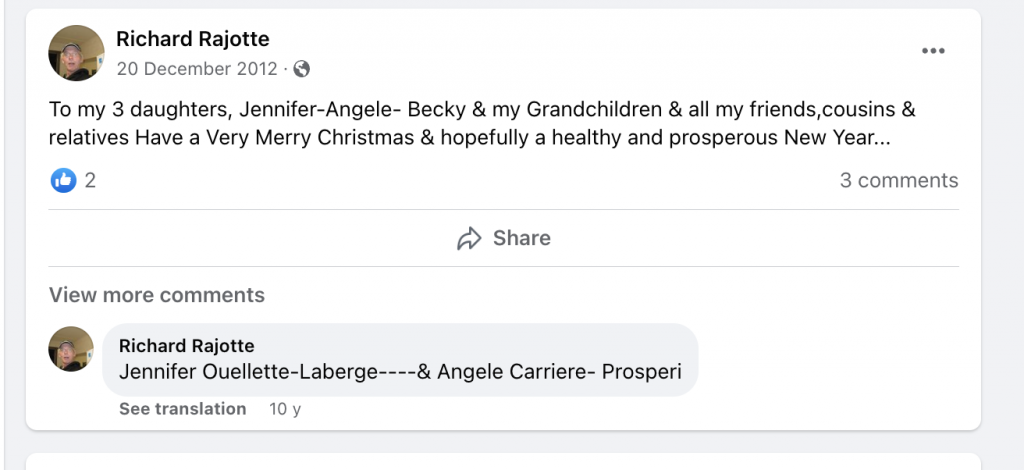Expand View more comments
1024x470 pixels.
coord(157,295)
